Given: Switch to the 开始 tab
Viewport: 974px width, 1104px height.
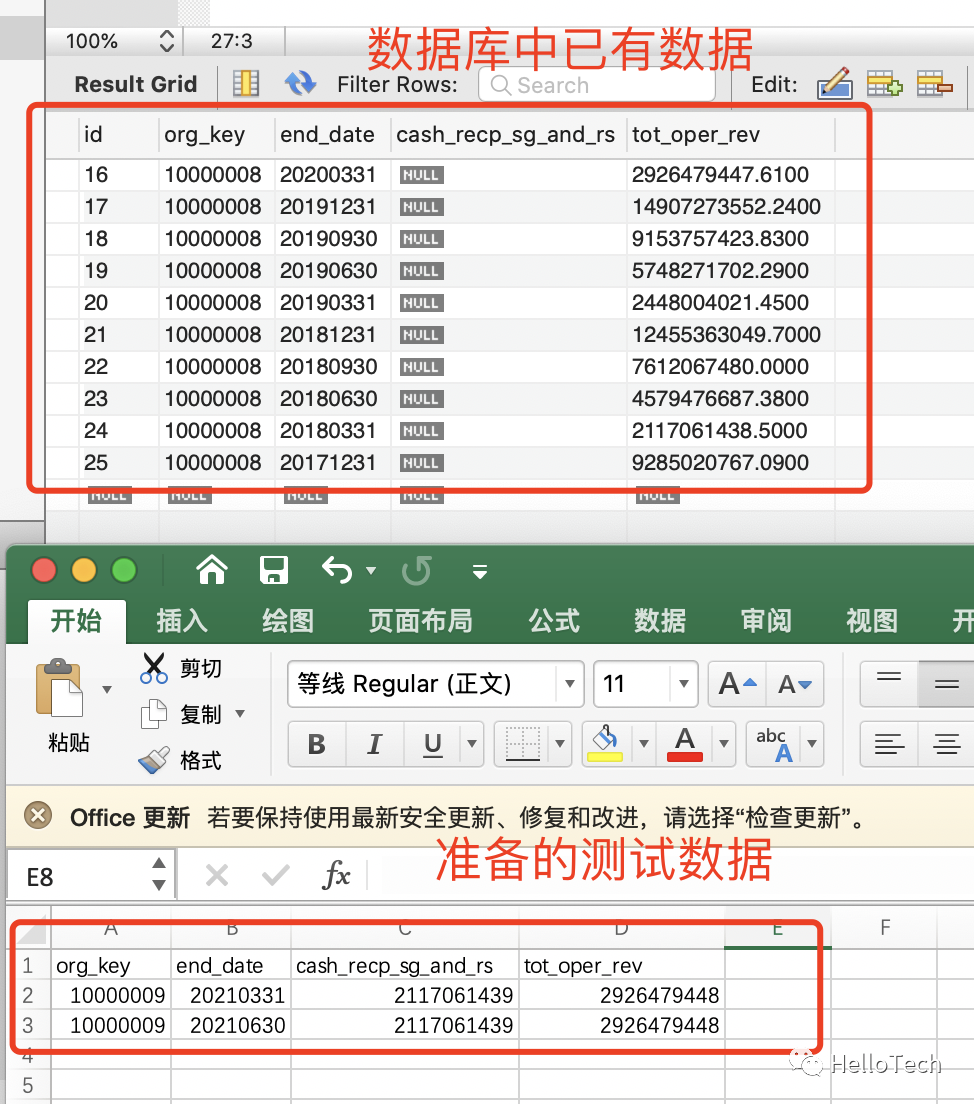Looking at the screenshot, I should (x=76, y=621).
